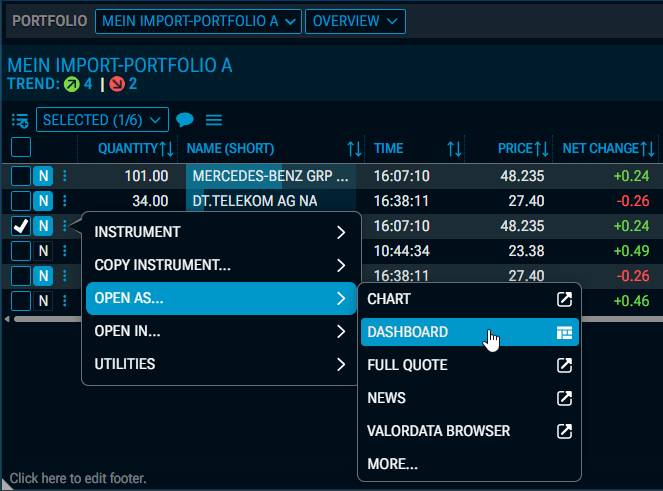Choose More... from the submenu
Viewport: 663px width, 491px height.
tap(469, 464)
